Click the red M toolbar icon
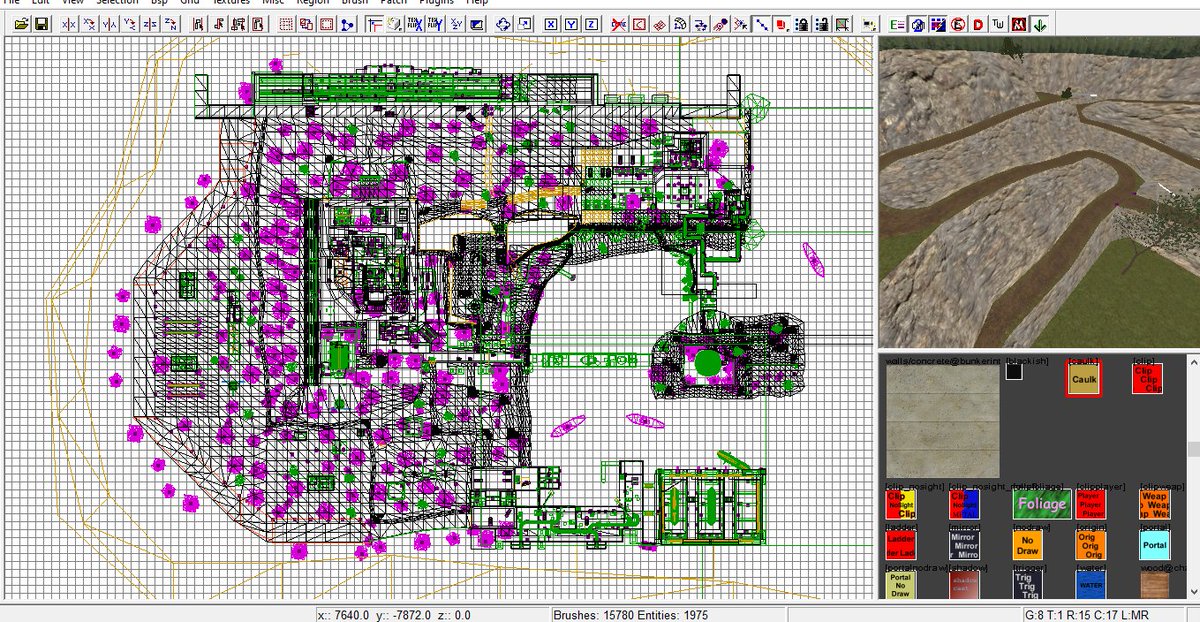1200x622 pixels. tap(1019, 24)
